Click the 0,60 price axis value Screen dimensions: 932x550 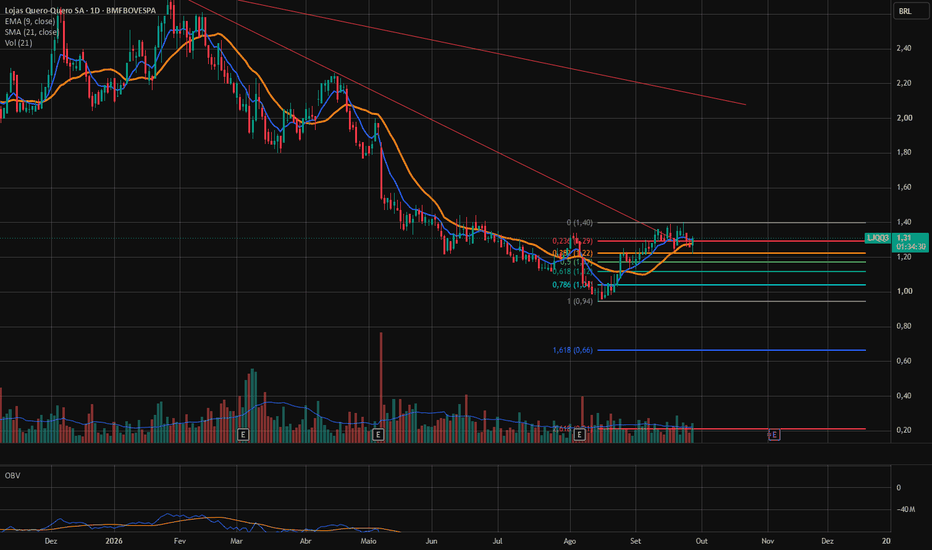[x=904, y=361]
